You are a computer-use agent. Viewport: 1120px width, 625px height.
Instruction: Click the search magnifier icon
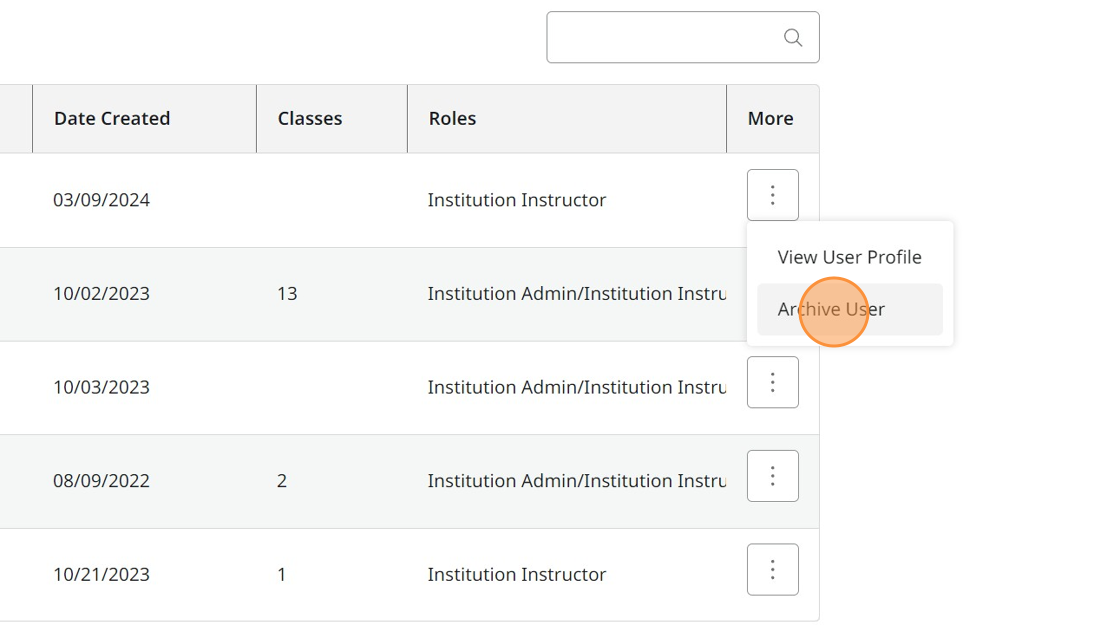(793, 38)
